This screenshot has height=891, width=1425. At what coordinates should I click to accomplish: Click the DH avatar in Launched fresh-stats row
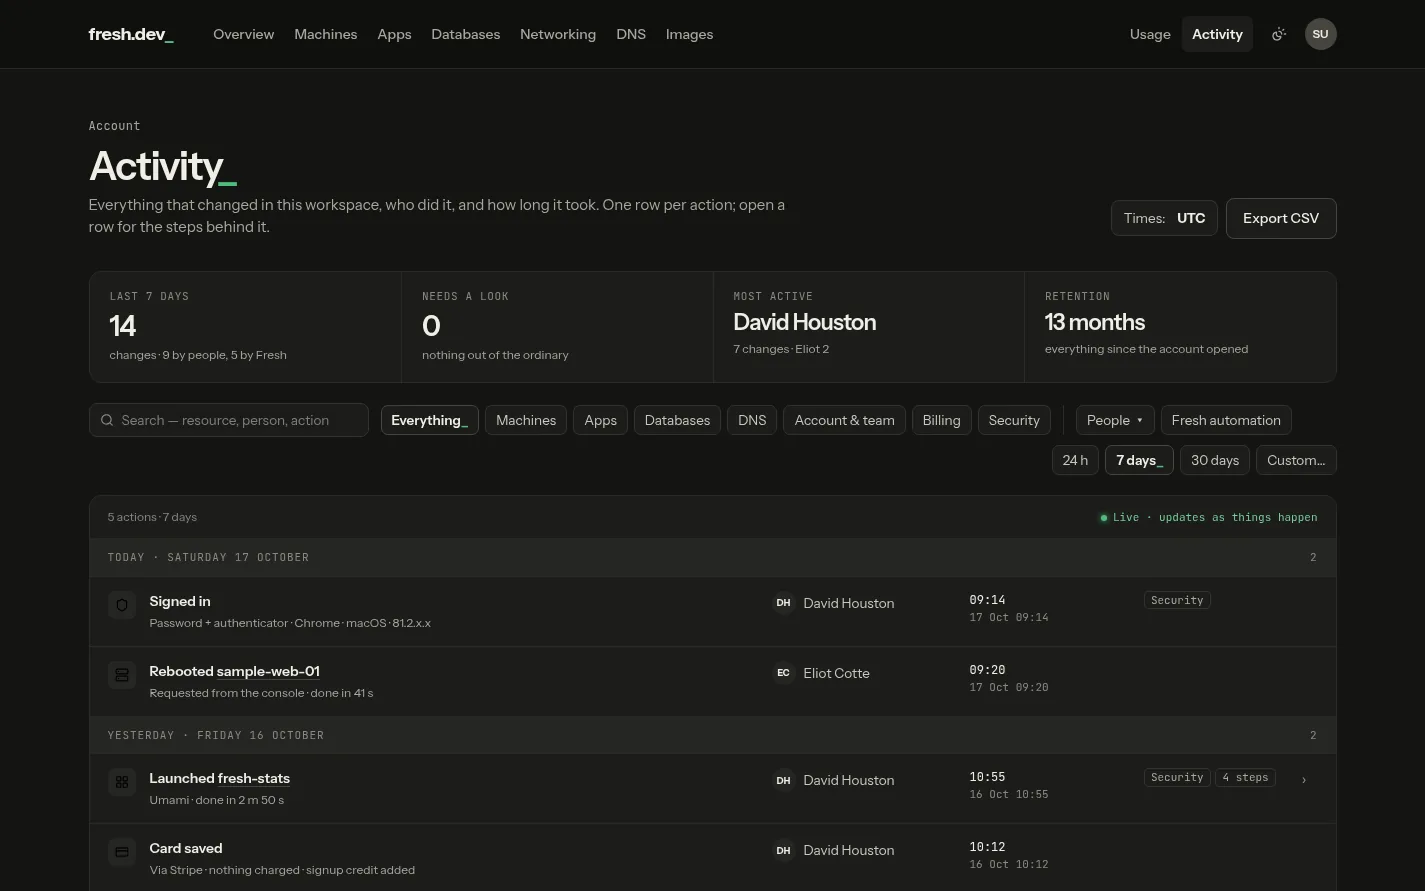[783, 779]
